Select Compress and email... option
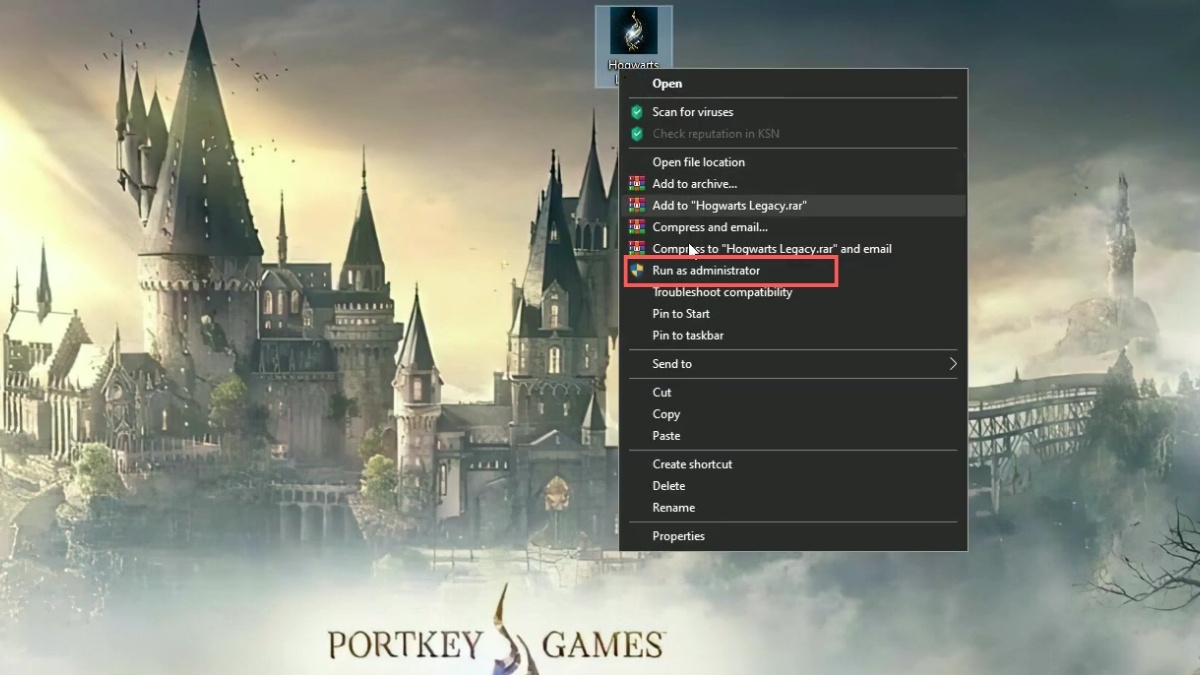The image size is (1200, 675). click(x=710, y=227)
